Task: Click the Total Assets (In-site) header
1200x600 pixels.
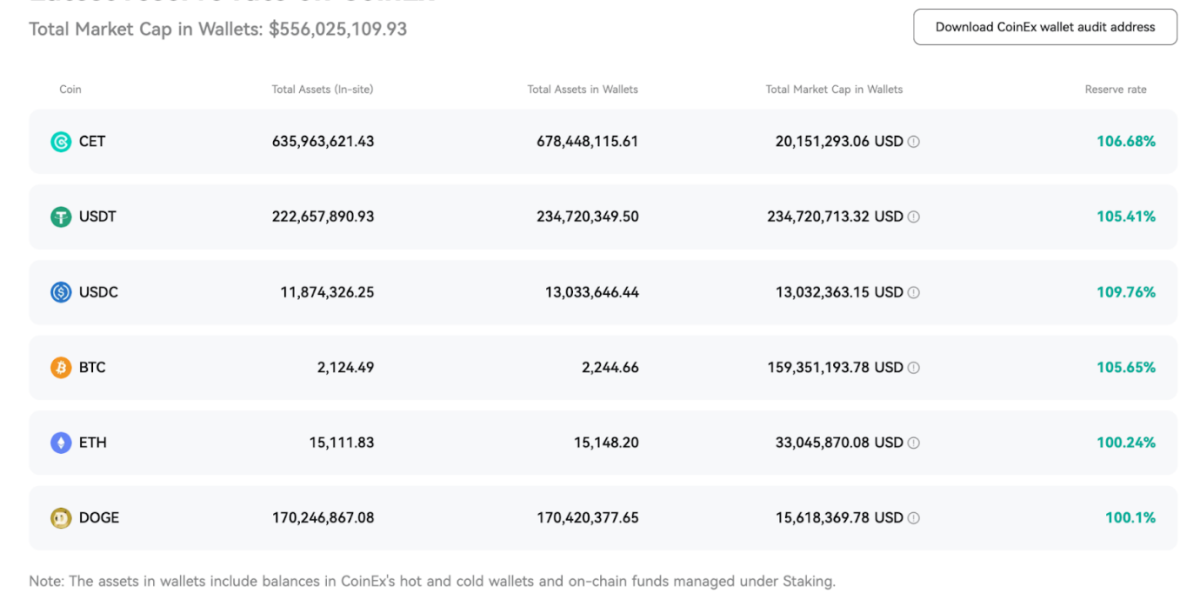Action: [322, 89]
